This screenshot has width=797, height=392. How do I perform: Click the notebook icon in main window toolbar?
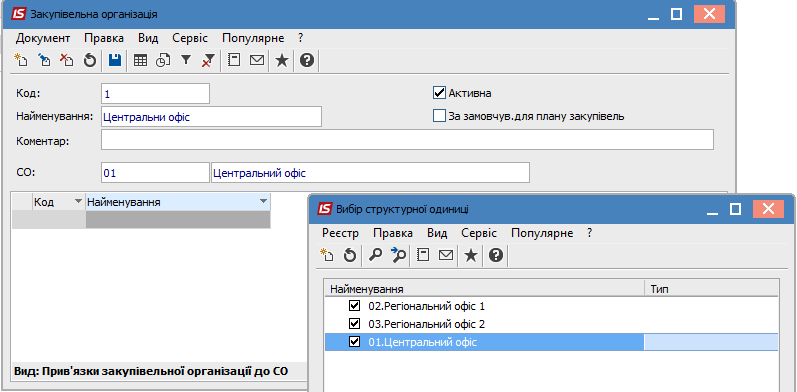coord(234,61)
